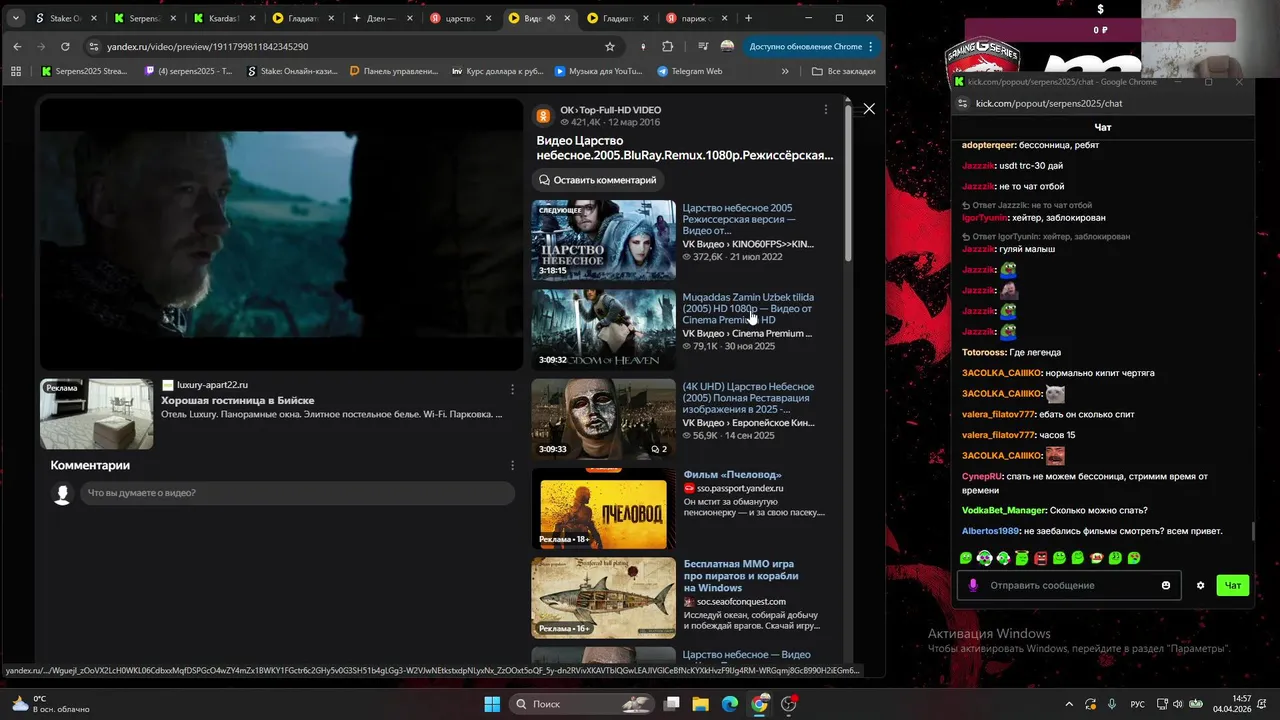Click the Пчеловод ad poster thumbnail
Viewport: 1280px width, 720px height.
[603, 509]
